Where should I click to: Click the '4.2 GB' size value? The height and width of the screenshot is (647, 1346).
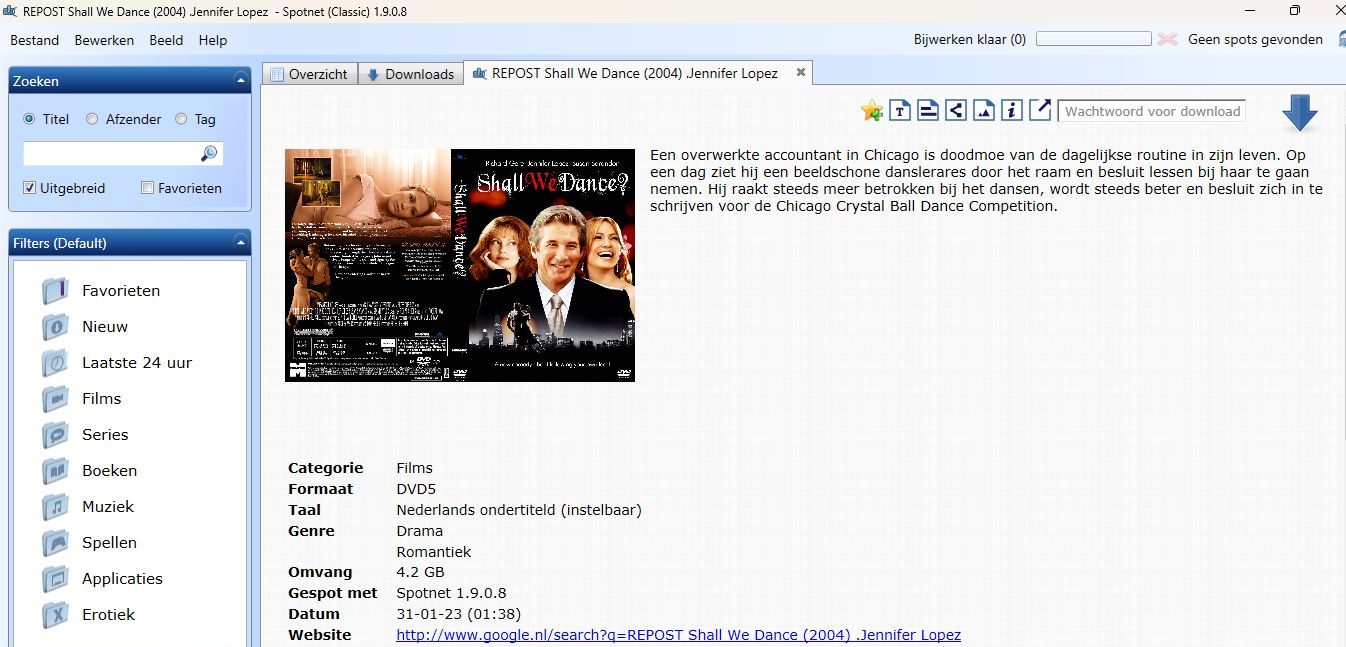421,573
